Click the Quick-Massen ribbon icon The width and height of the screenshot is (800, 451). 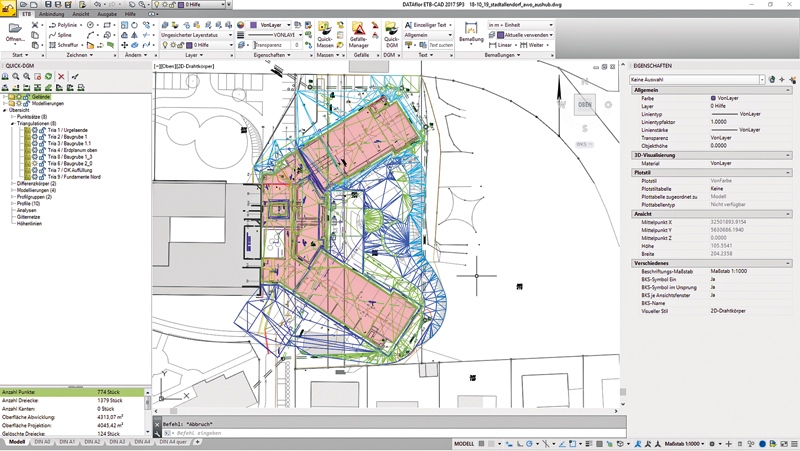coord(325,33)
